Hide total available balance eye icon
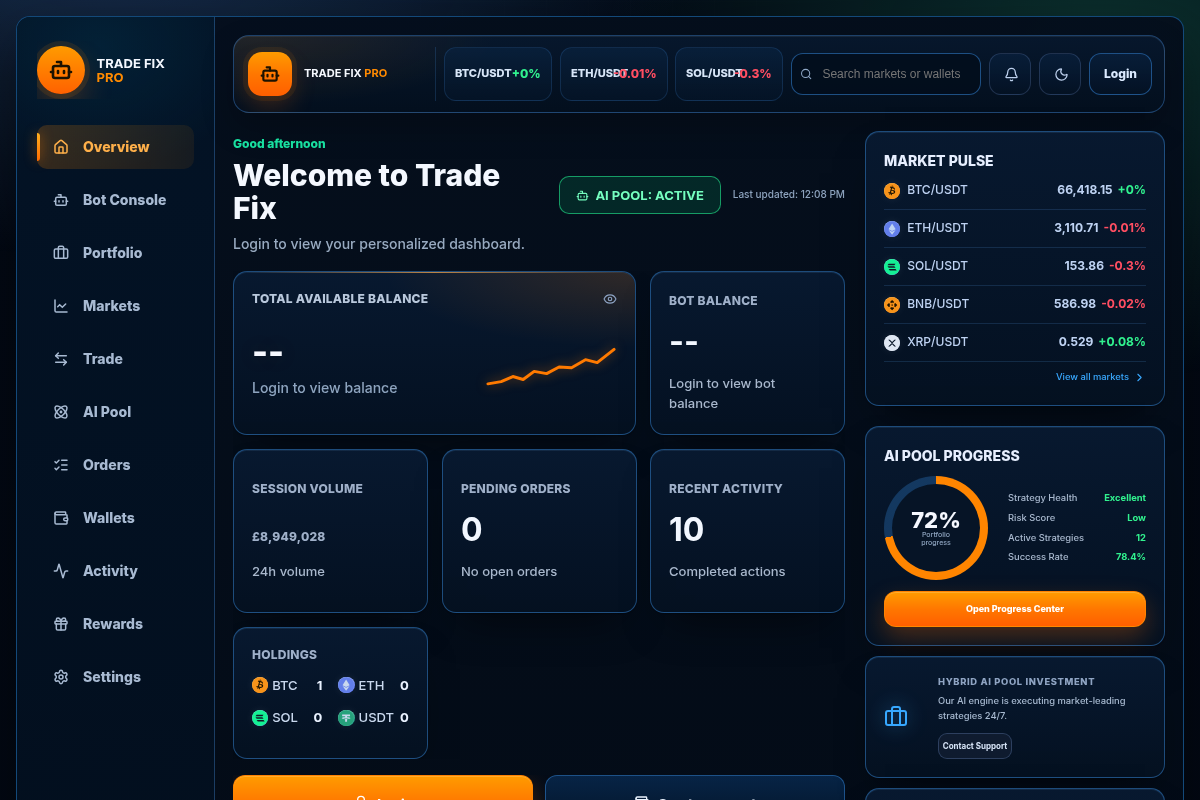This screenshot has height=800, width=1200. tap(610, 299)
